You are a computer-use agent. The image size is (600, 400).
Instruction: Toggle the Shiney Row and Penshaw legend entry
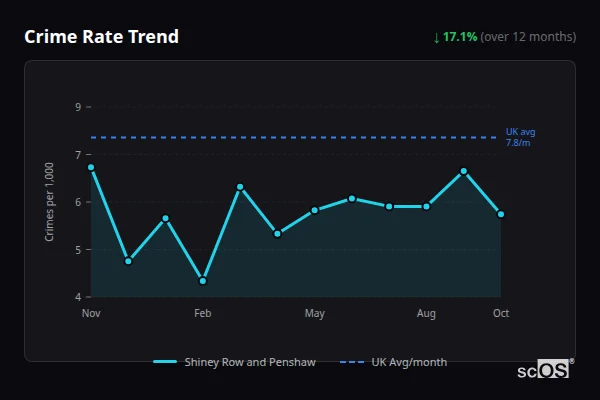coord(235,362)
